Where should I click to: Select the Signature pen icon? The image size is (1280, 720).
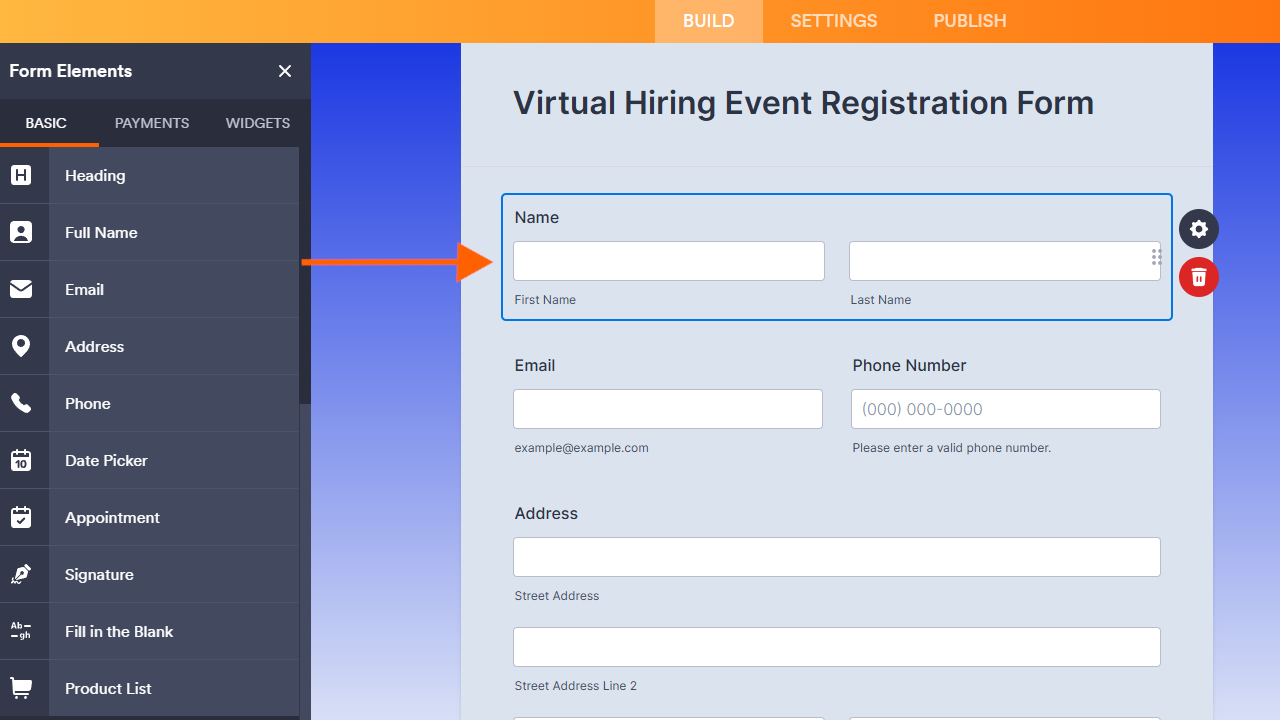click(21, 575)
